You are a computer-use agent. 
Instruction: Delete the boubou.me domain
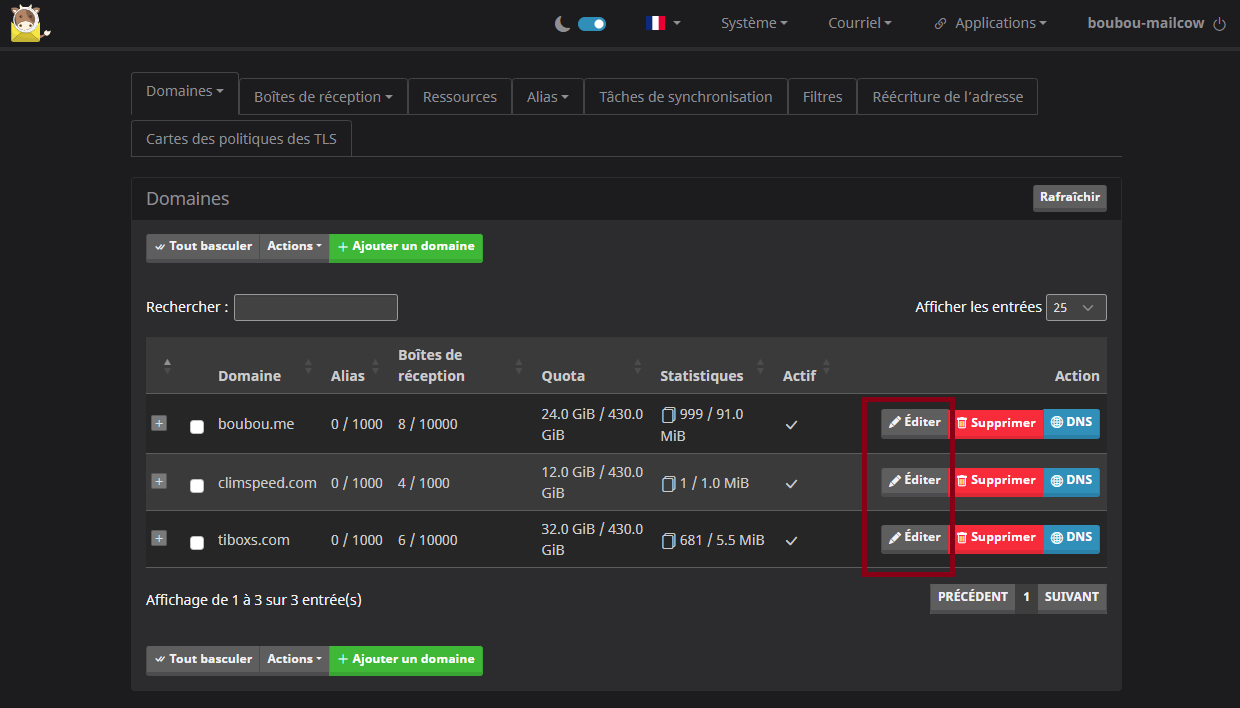point(996,424)
